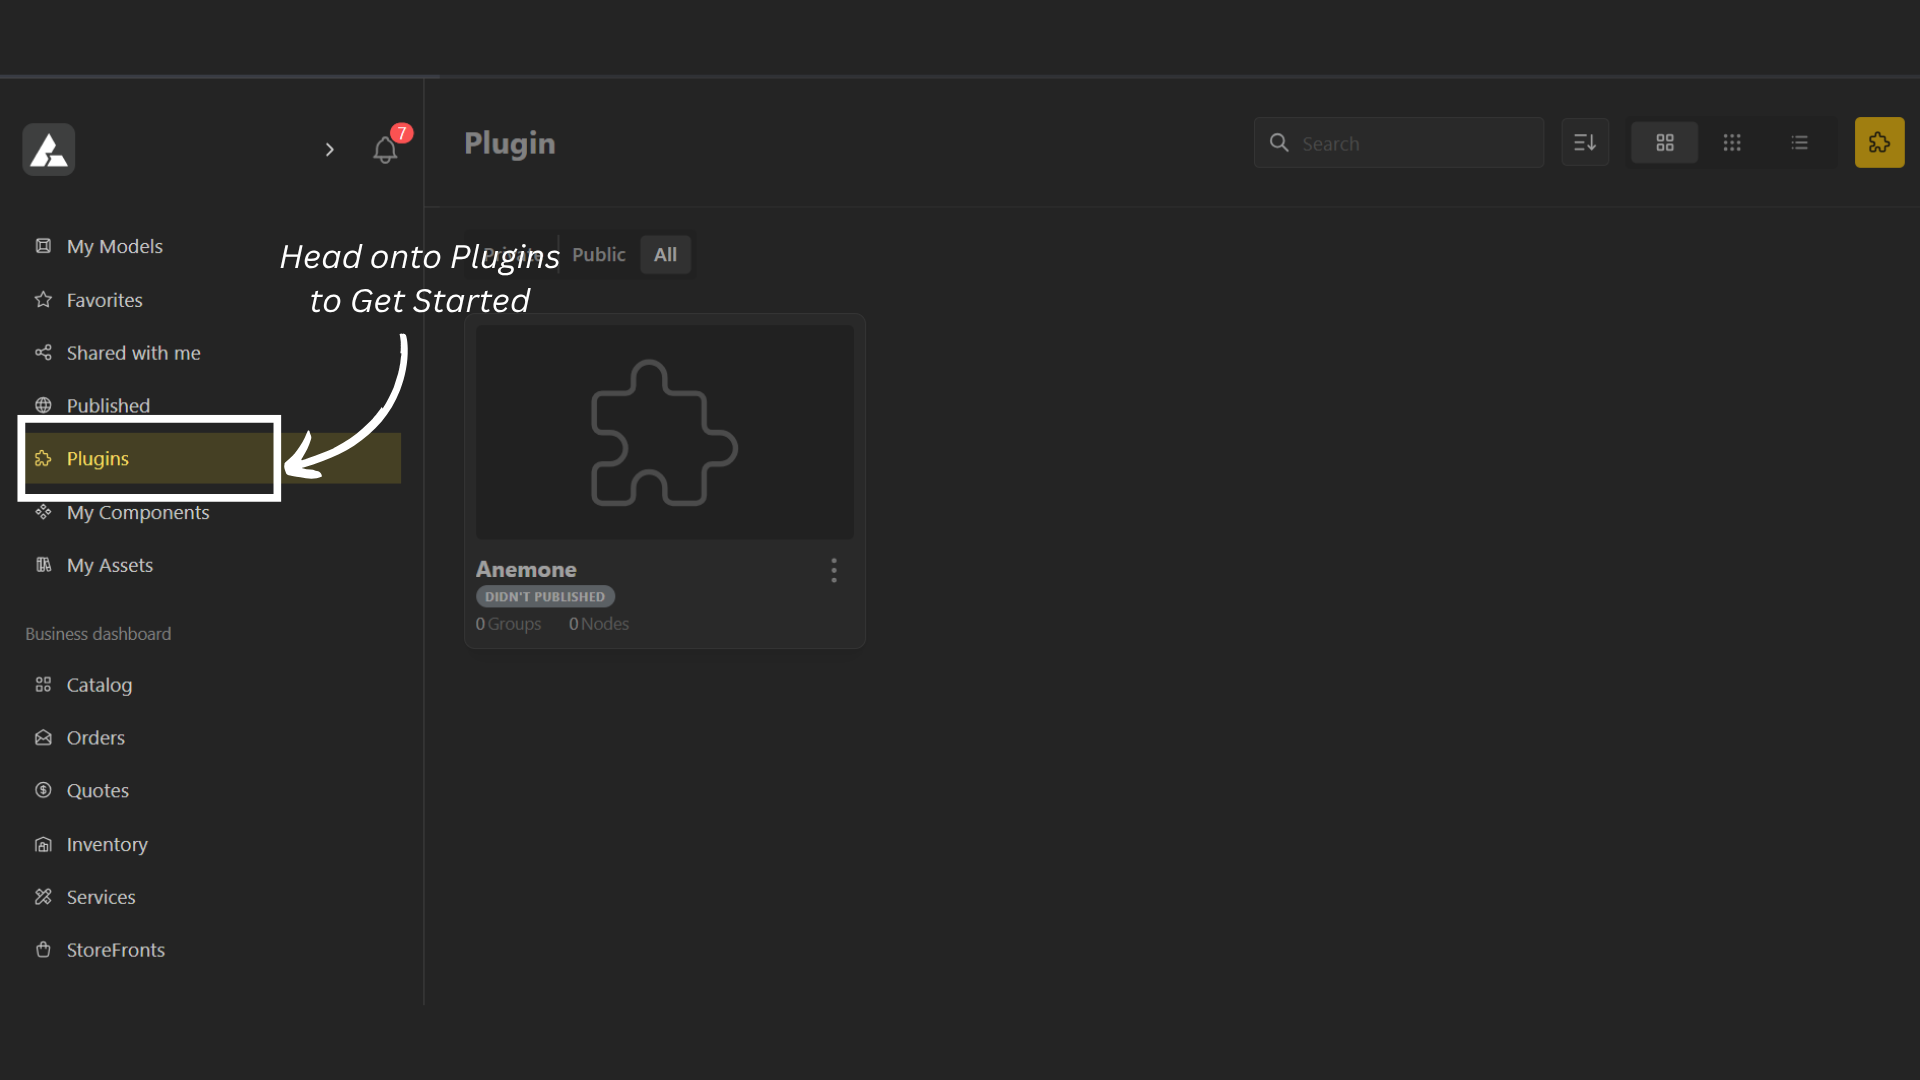The width and height of the screenshot is (1920, 1080).
Task: Switch to list view
Action: coord(1799,143)
